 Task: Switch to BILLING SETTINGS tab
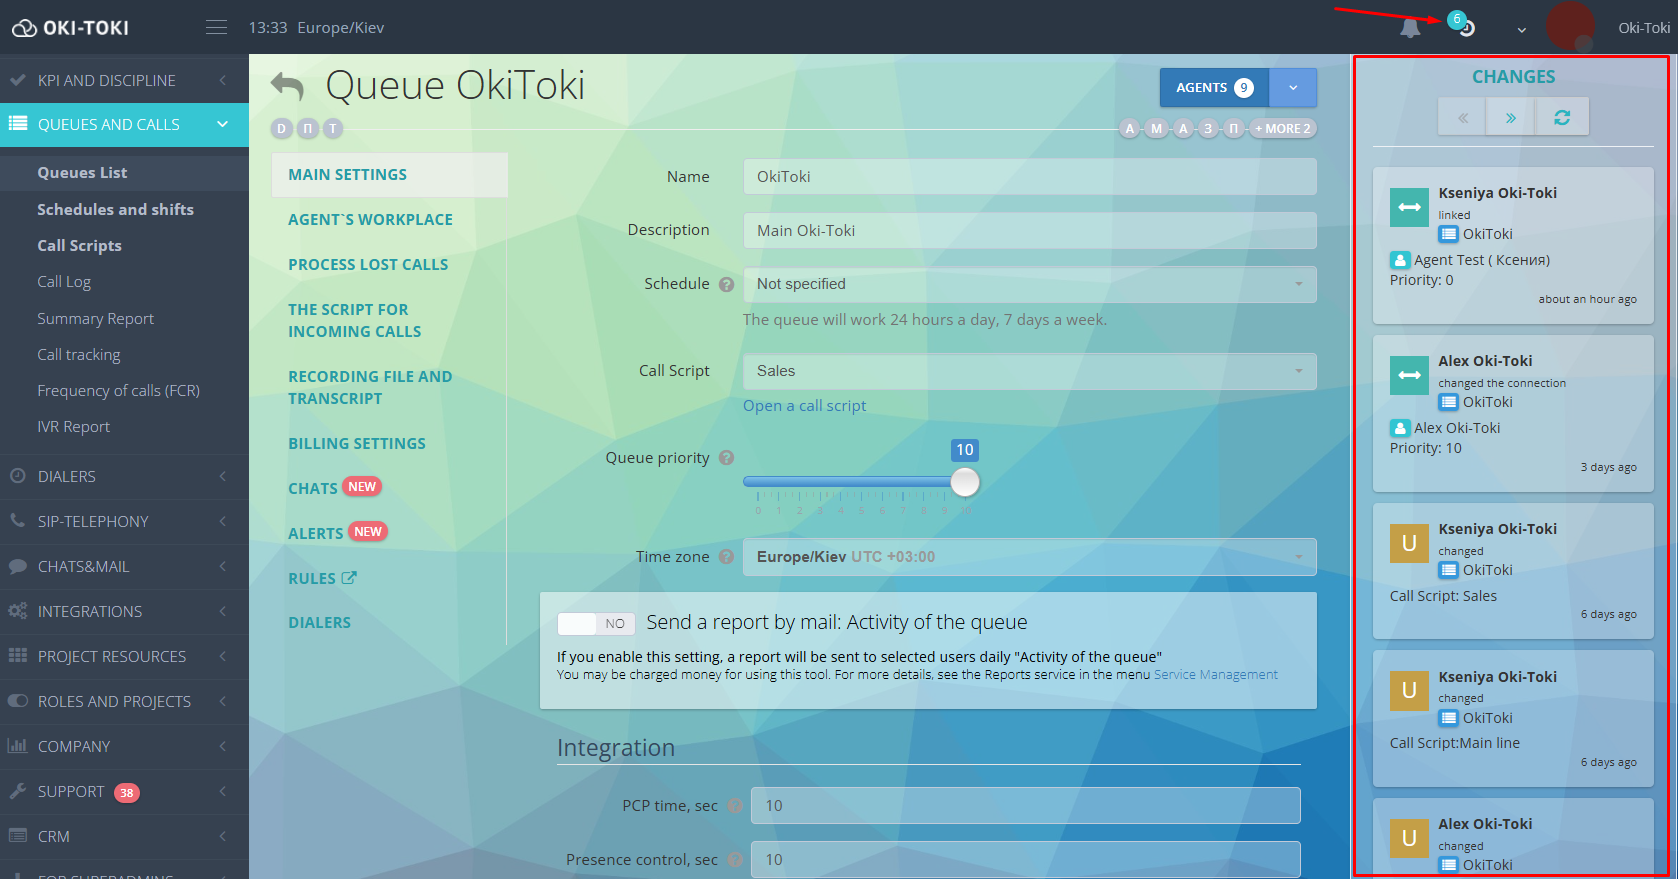click(357, 444)
